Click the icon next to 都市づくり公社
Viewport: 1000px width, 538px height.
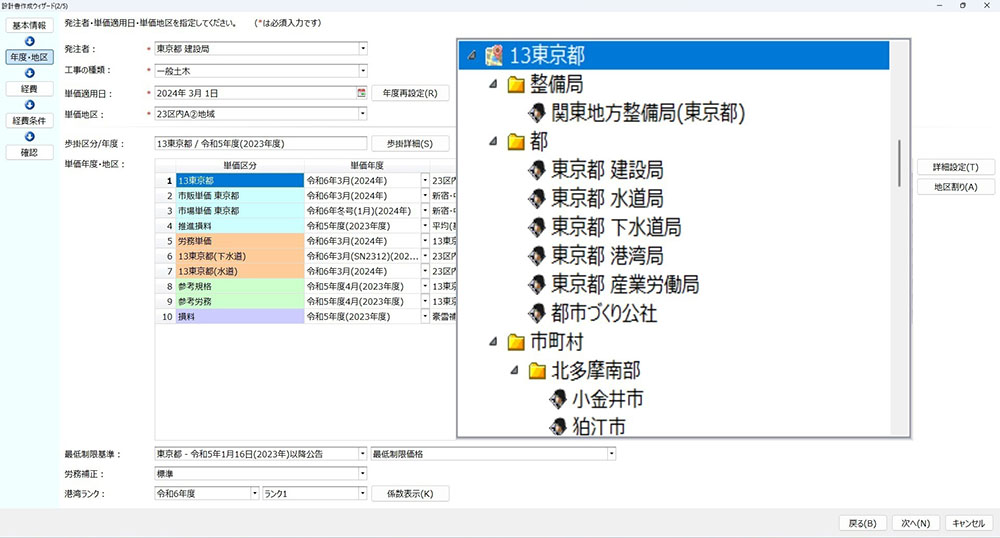pos(538,313)
